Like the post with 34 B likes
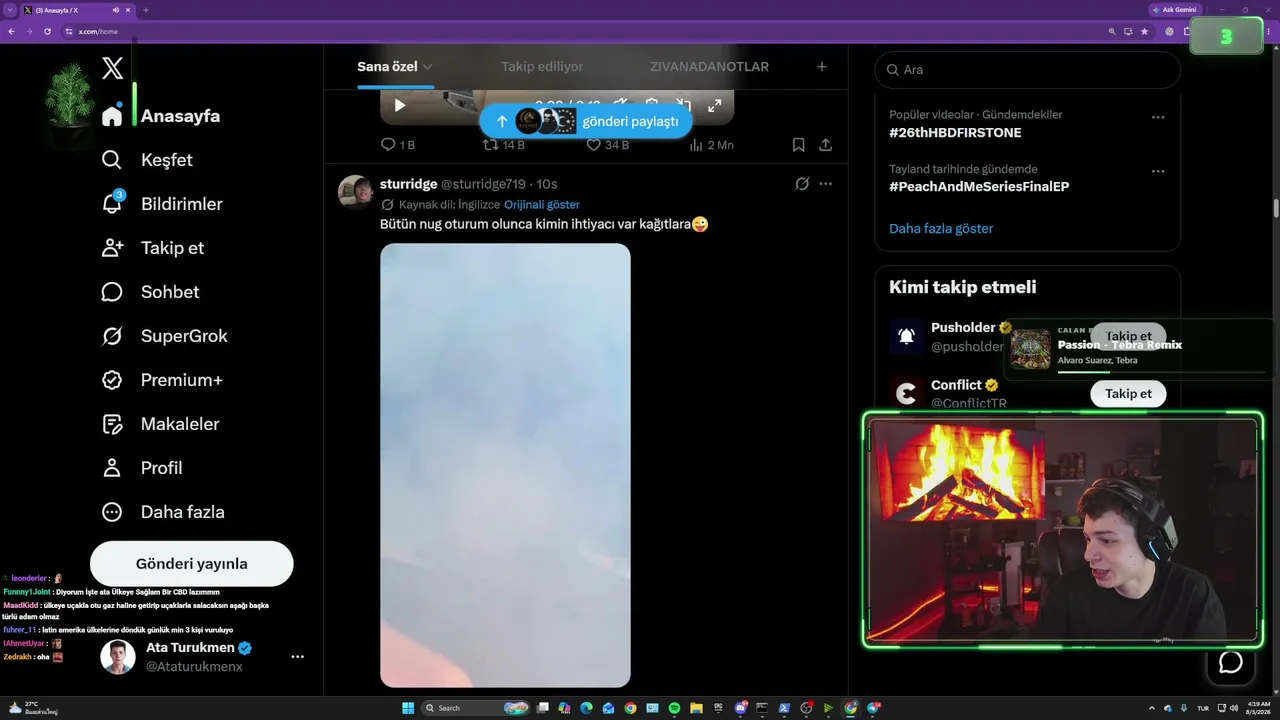Screen dimensions: 1280x720 (x=607, y=145)
